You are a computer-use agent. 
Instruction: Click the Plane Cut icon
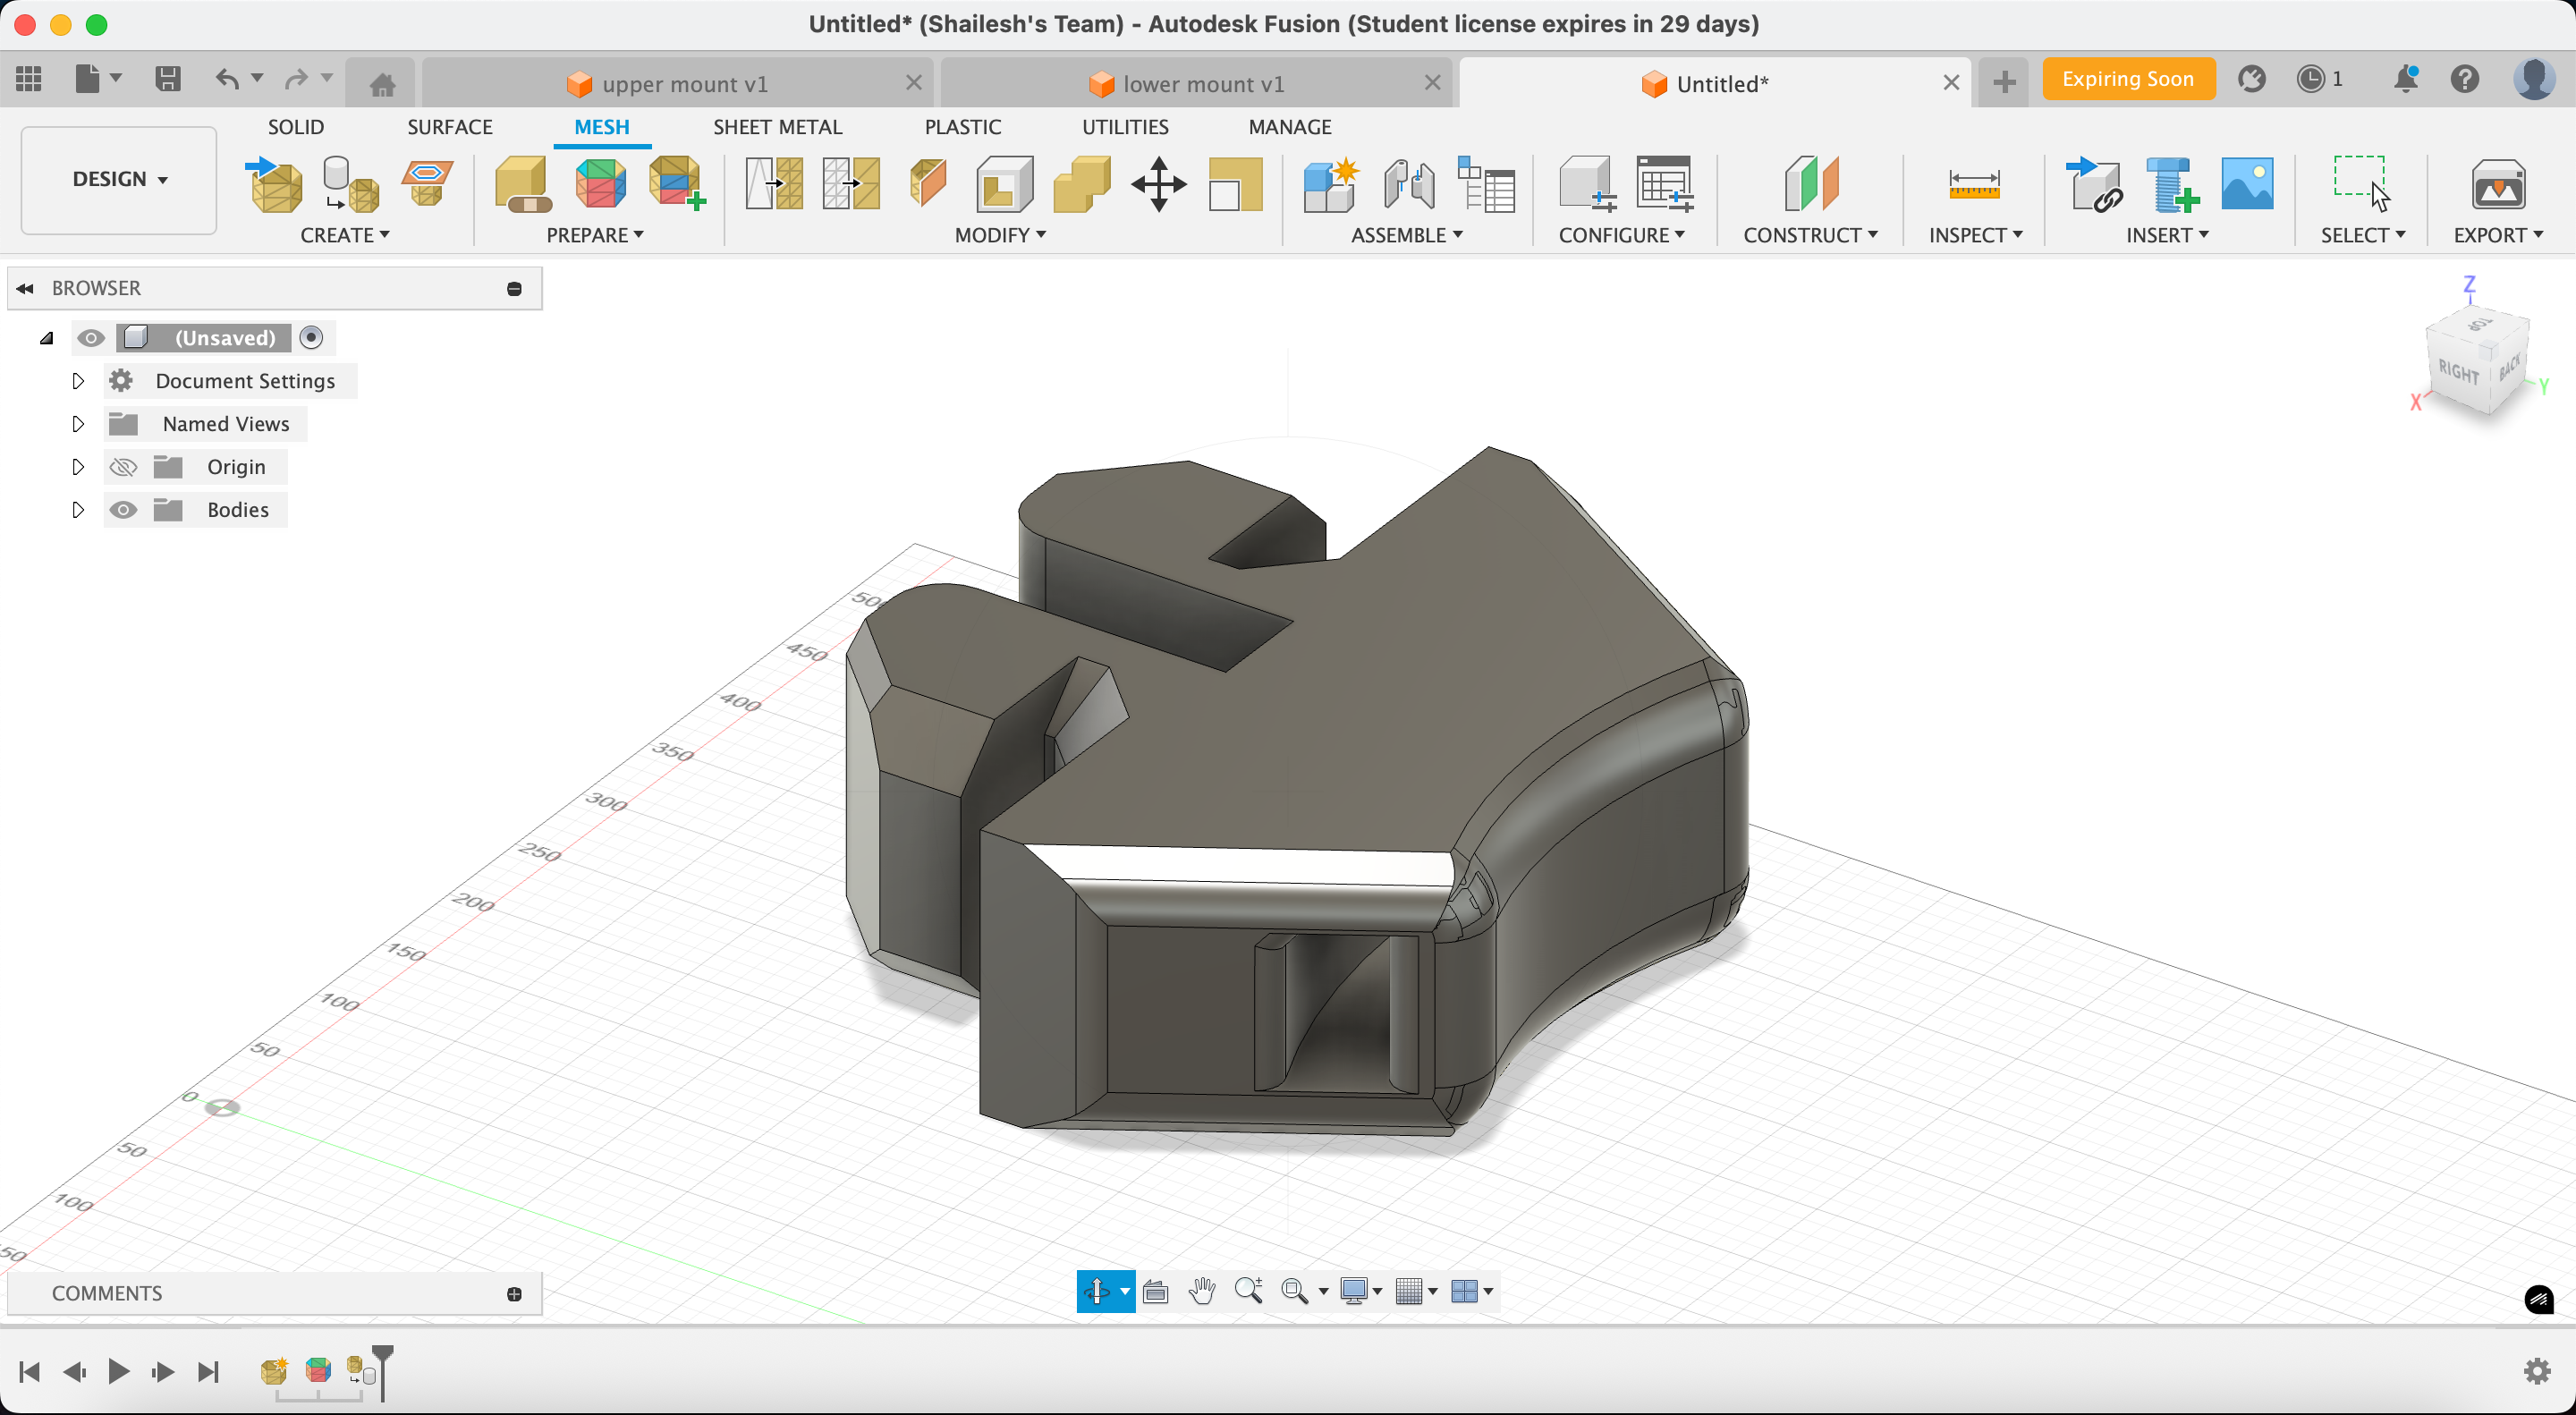928,184
